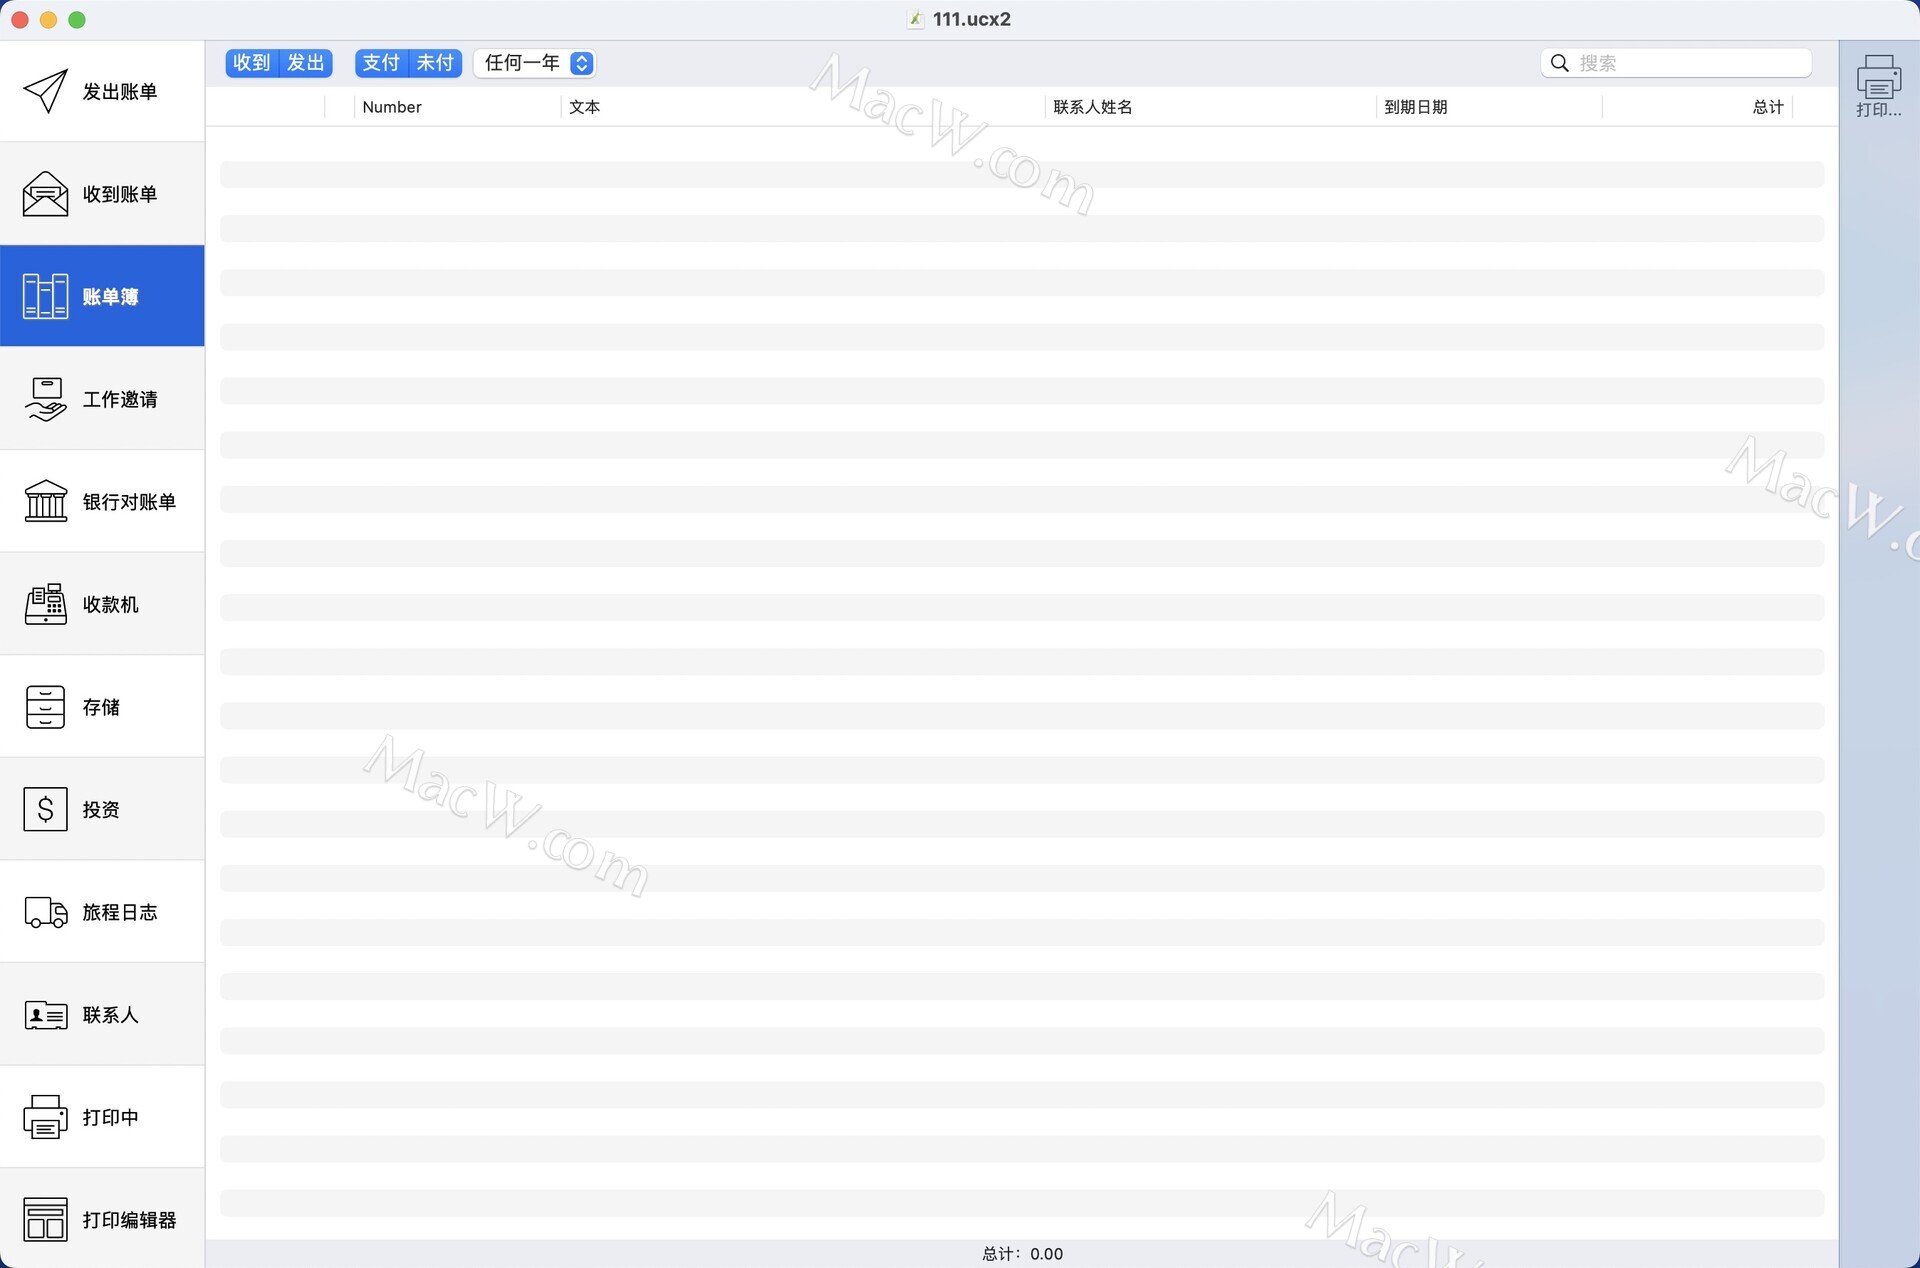Click the 打印中 sidebar label text
This screenshot has height=1268, width=1920.
[x=111, y=1117]
